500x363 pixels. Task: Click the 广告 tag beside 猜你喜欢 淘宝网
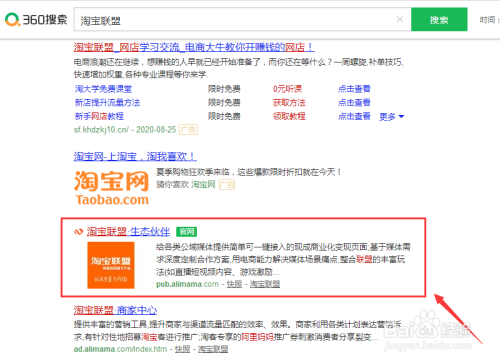coord(227,184)
